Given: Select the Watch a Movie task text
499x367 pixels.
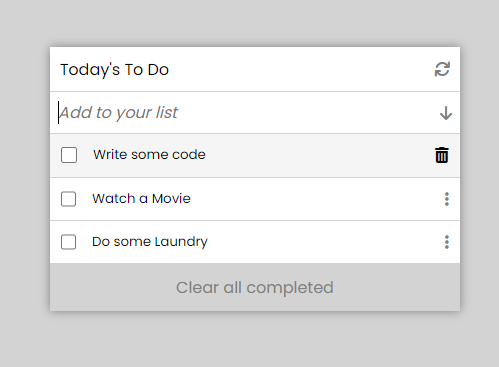Looking at the screenshot, I should pos(141,199).
